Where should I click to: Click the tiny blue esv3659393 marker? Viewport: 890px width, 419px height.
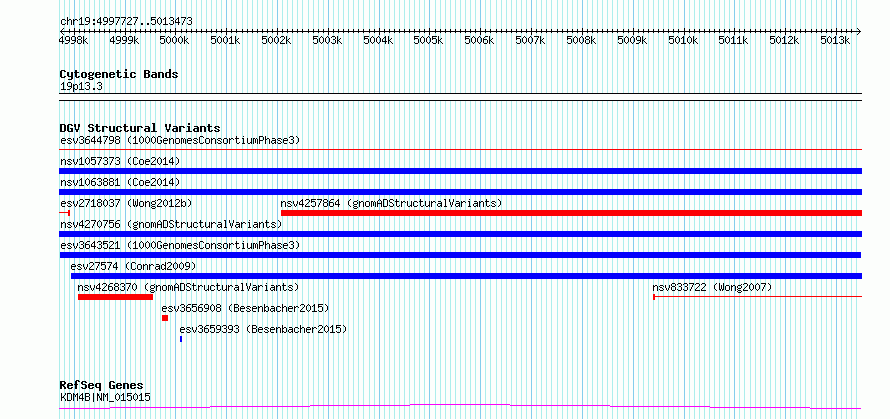click(x=180, y=339)
